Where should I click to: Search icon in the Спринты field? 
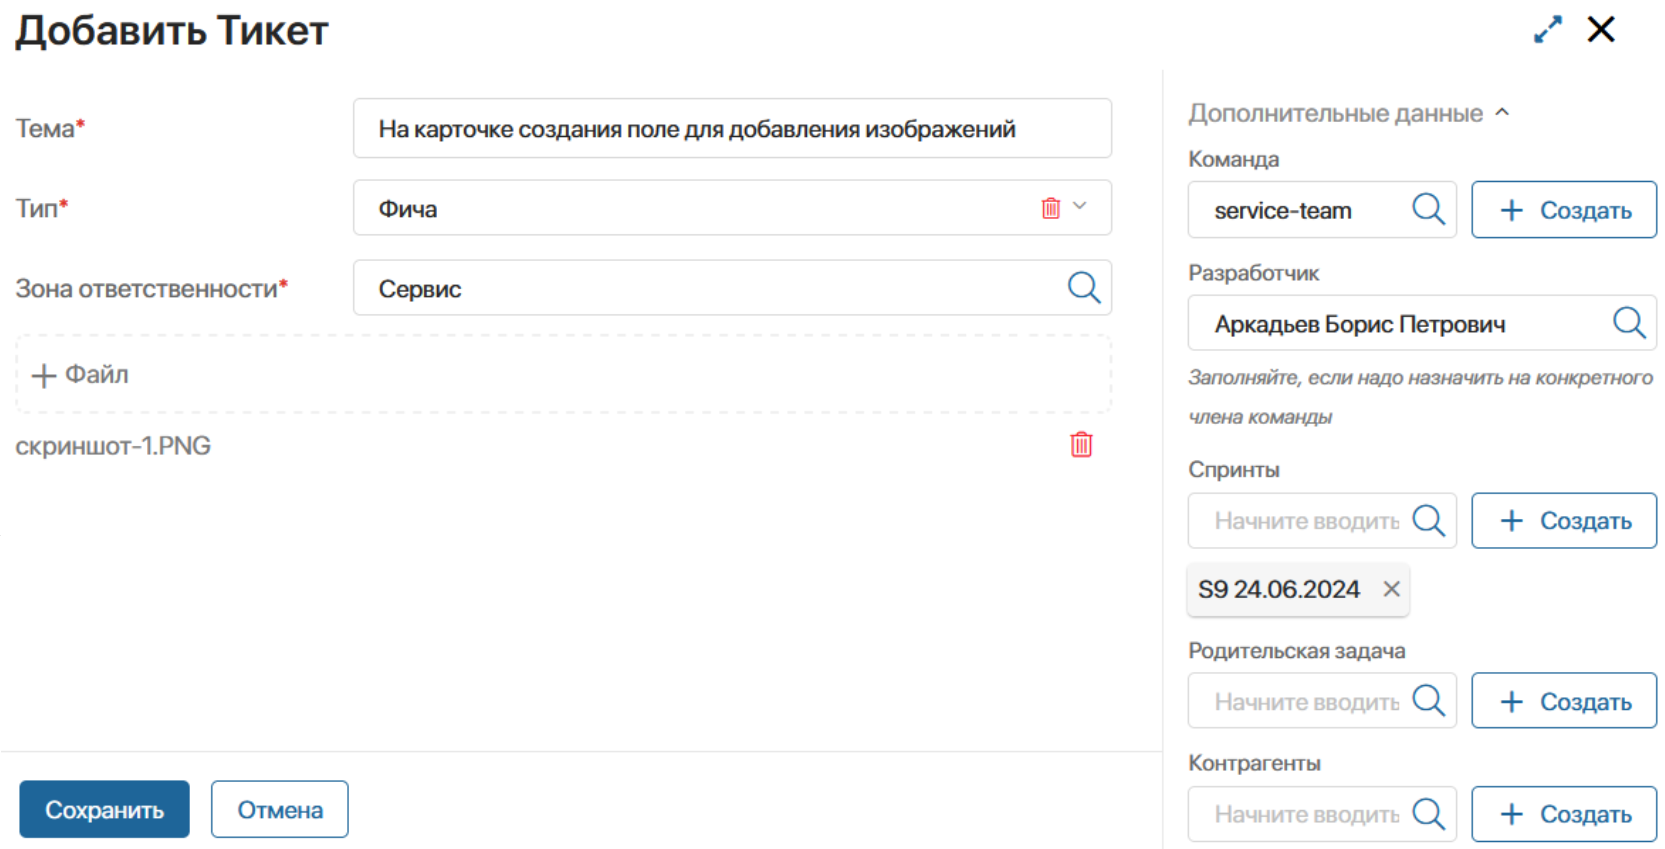point(1428,521)
